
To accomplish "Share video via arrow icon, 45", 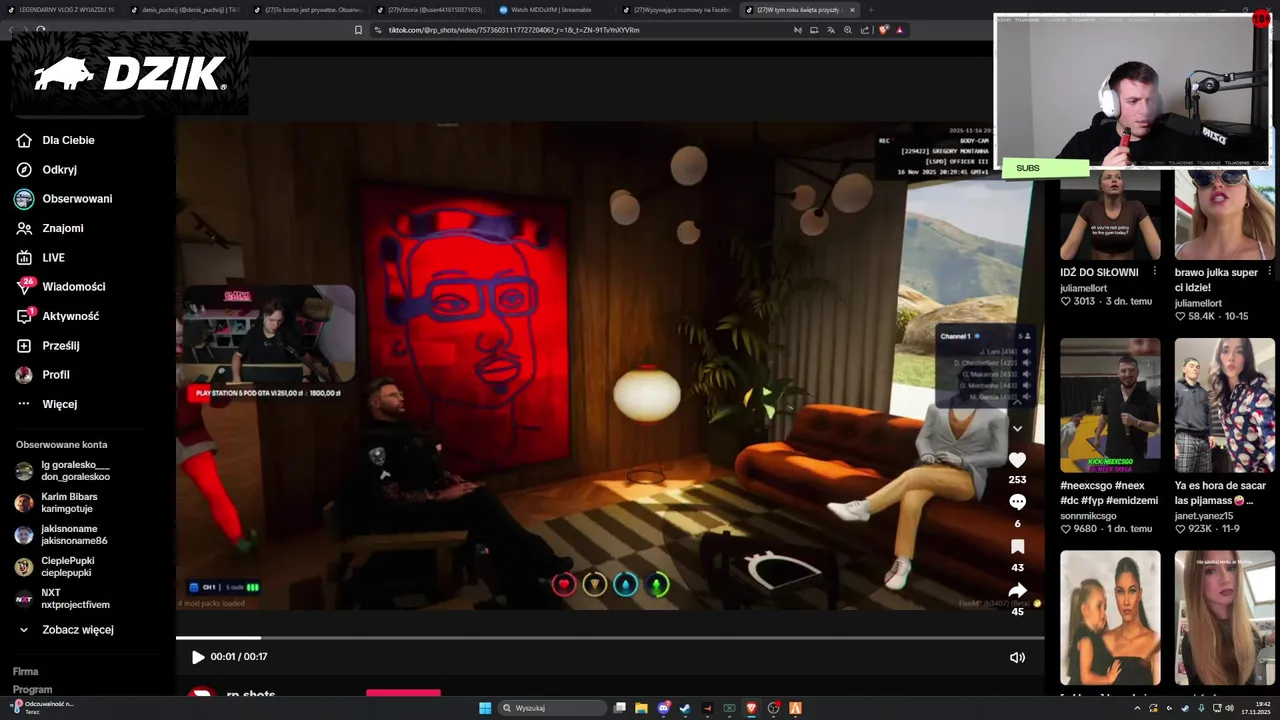I will (1017, 590).
